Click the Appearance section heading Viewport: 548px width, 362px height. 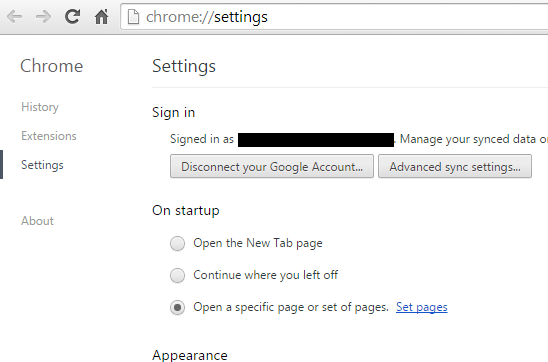click(x=190, y=355)
